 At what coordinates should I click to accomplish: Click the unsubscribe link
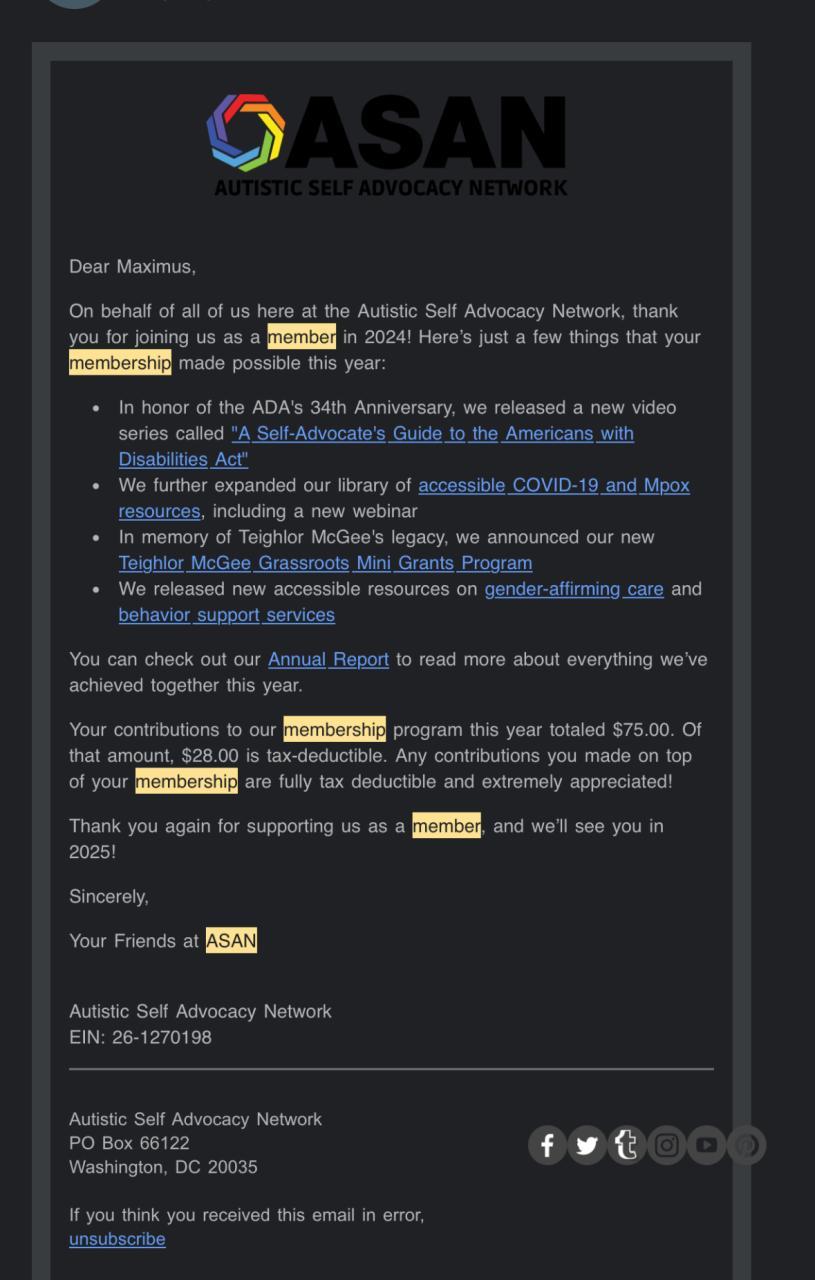click(x=117, y=1239)
